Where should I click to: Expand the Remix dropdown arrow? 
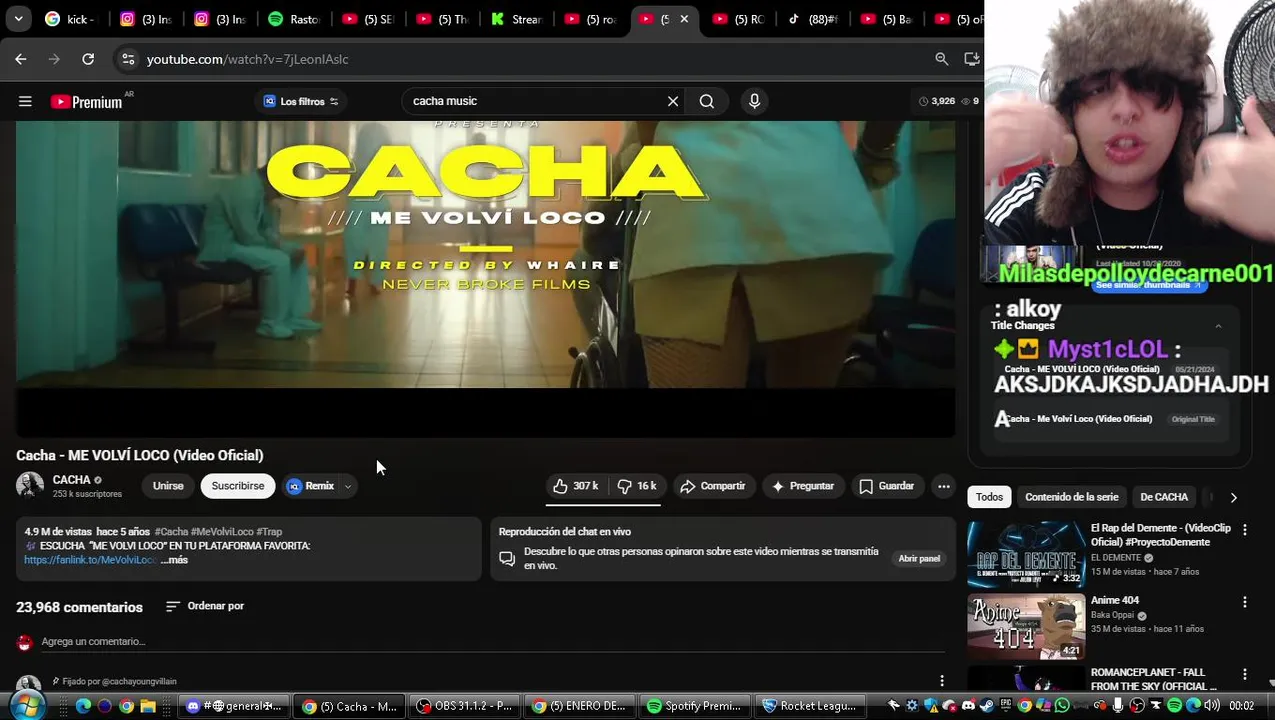347,487
